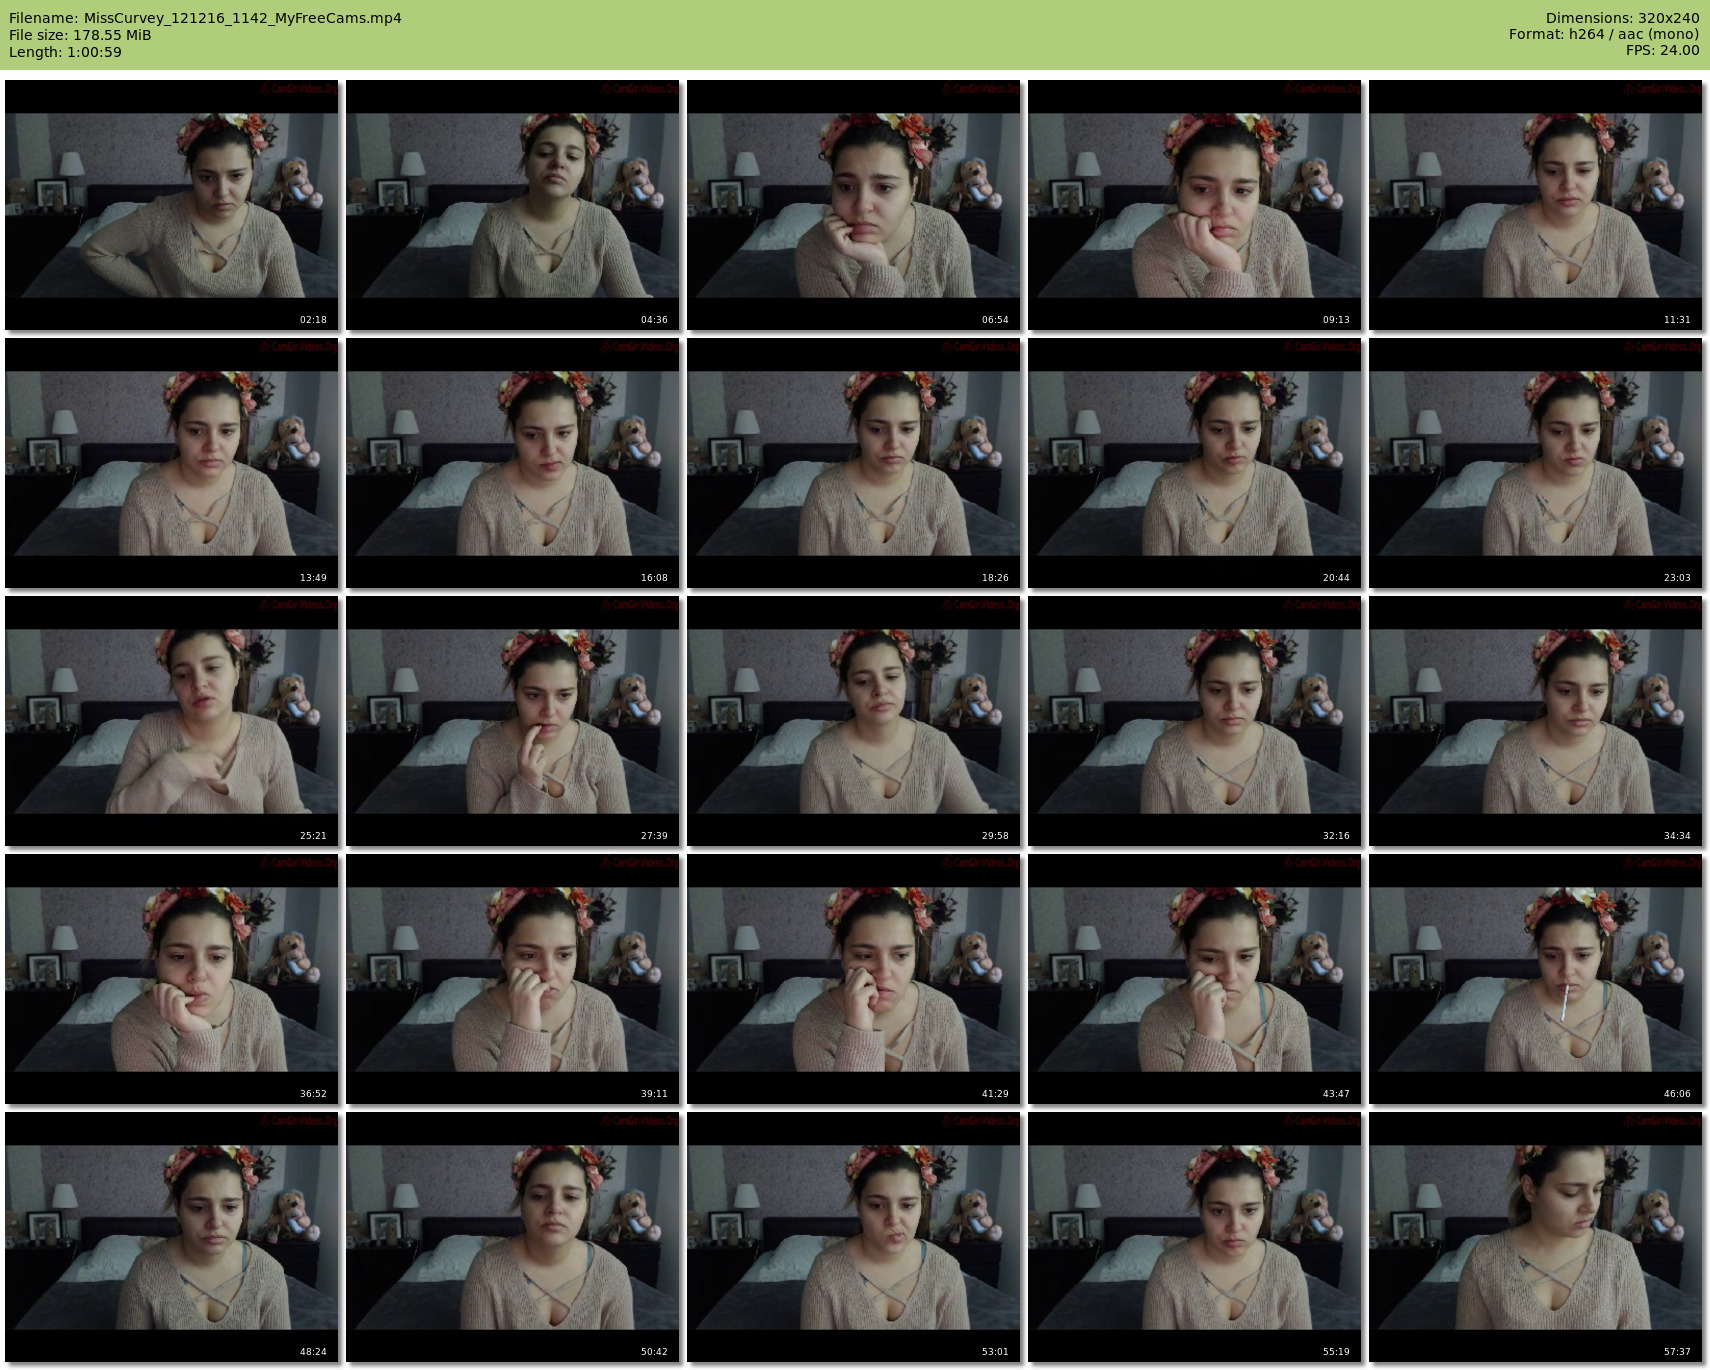
Task: Choose the frame timestamped 55:19
Action: (1195, 1237)
